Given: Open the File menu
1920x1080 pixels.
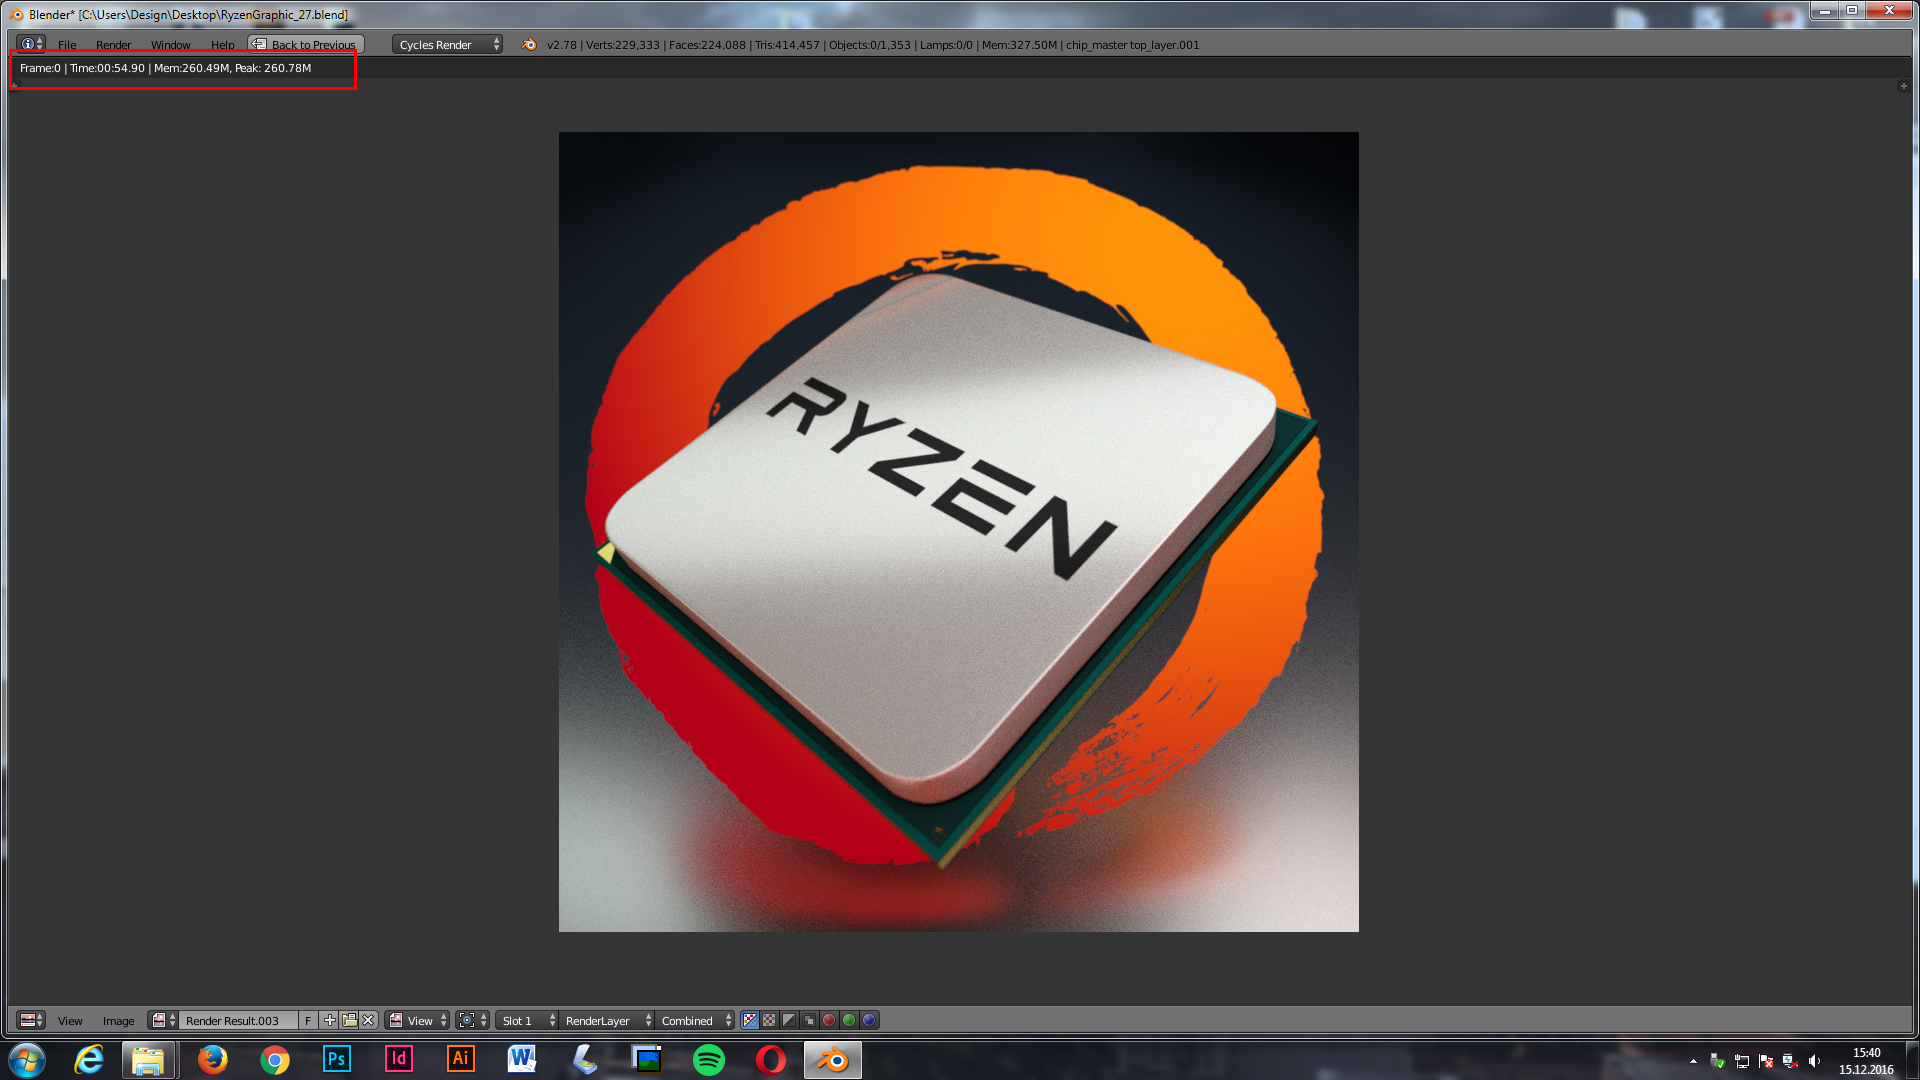Looking at the screenshot, I should [67, 45].
